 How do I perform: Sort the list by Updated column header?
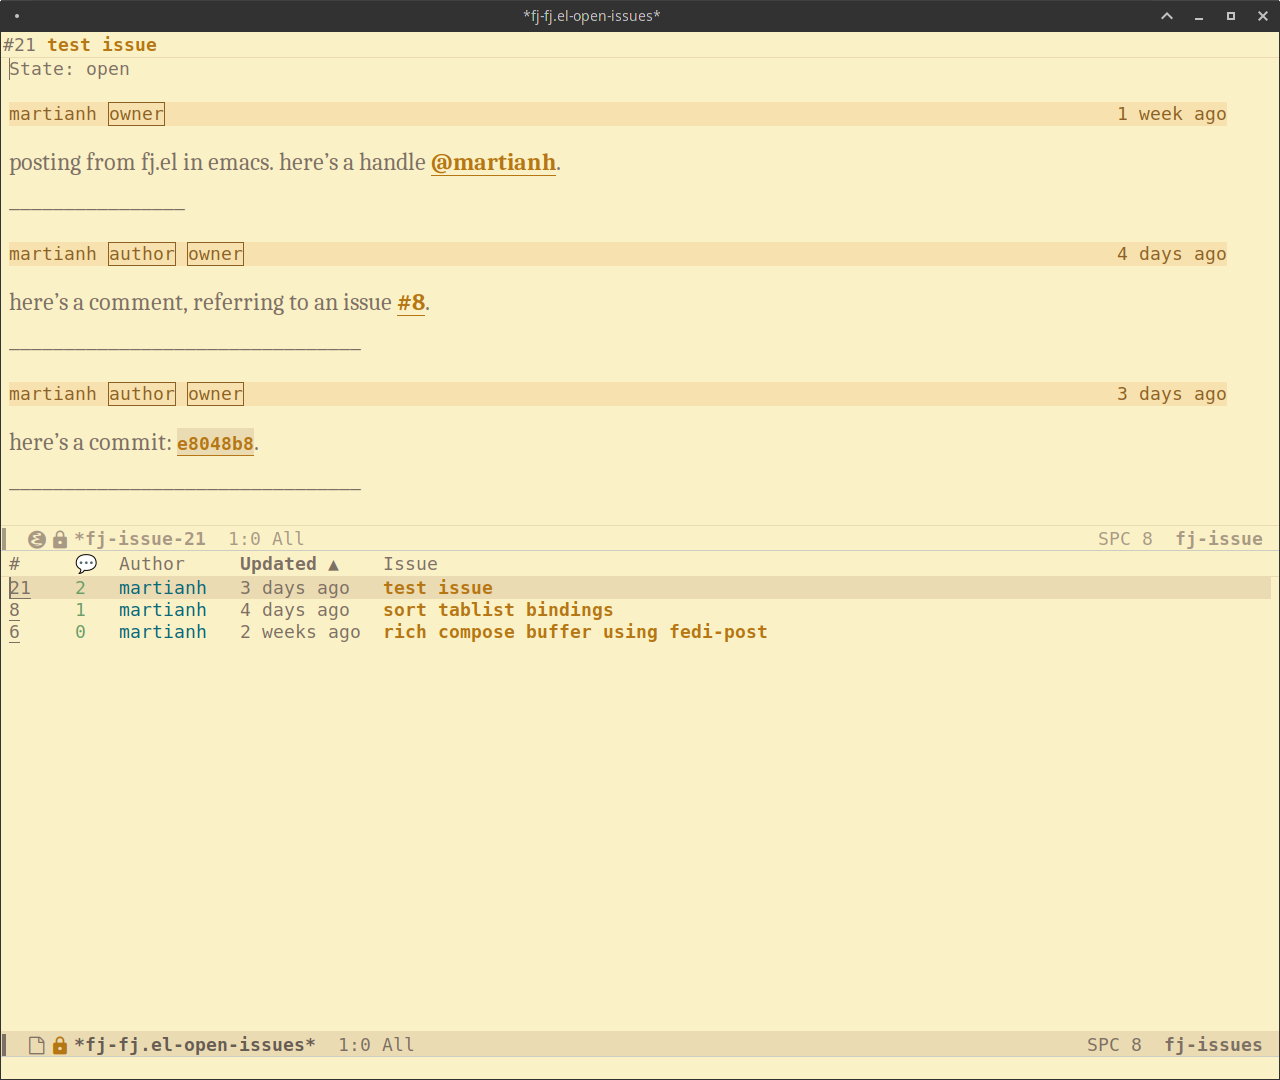[x=278, y=564]
